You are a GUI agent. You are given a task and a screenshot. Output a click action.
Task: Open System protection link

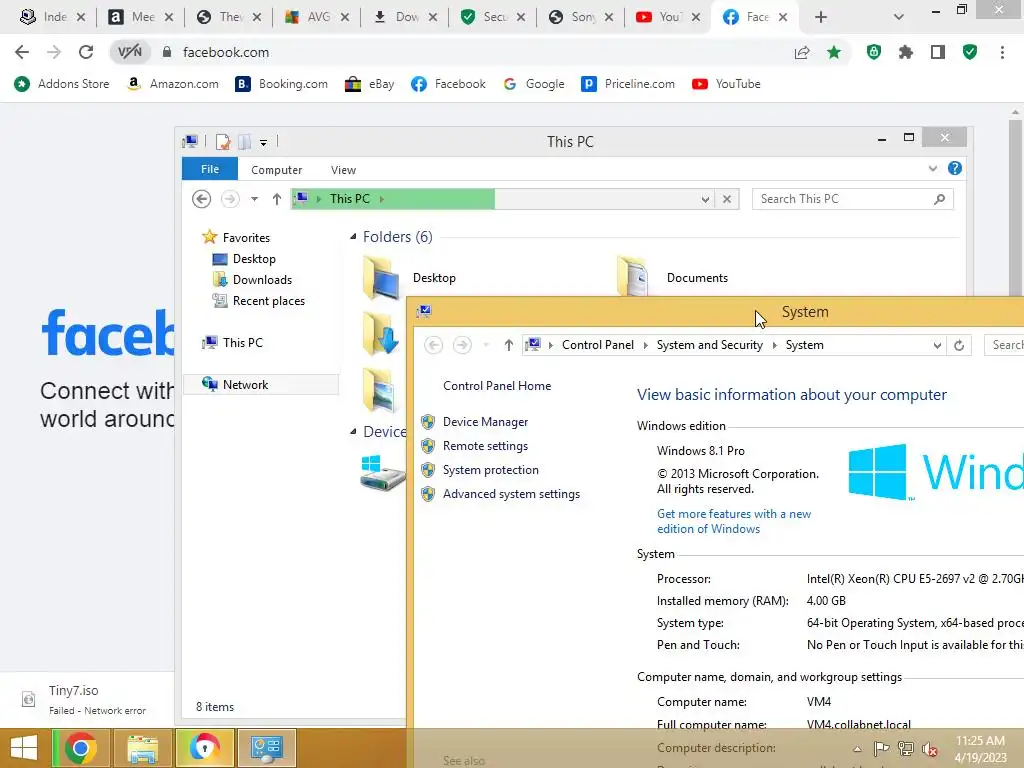(x=490, y=470)
